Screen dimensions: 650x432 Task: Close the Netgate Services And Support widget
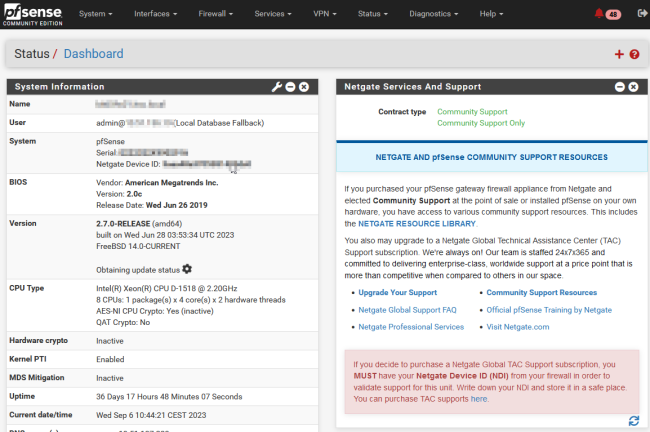pos(632,87)
